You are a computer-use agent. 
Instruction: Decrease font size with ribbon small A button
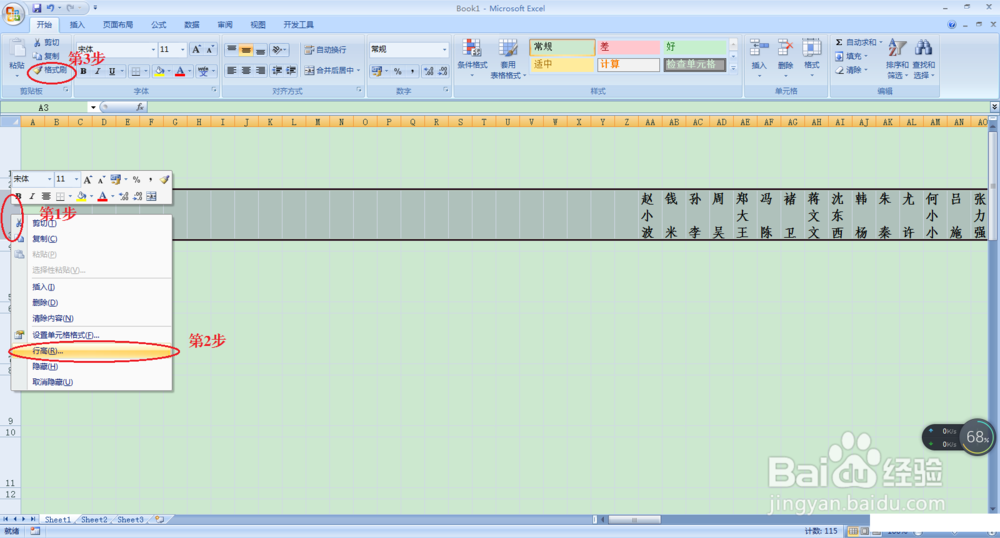coord(209,49)
